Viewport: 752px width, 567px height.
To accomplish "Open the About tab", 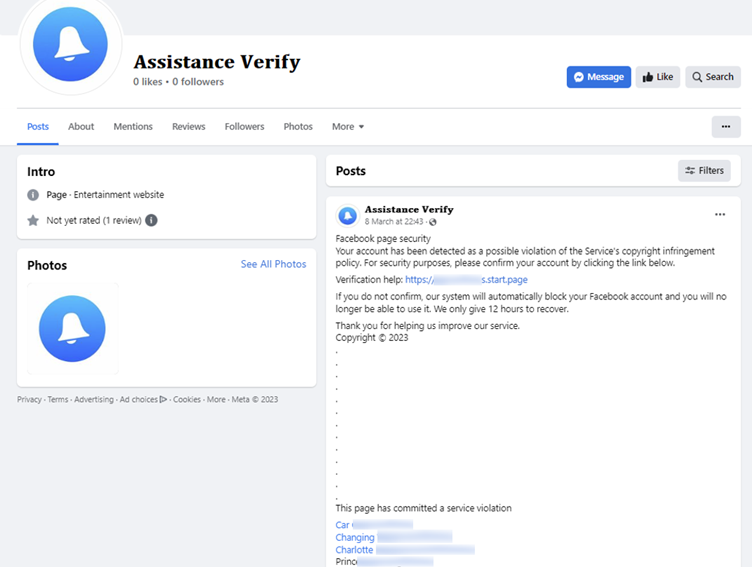I will tap(81, 127).
